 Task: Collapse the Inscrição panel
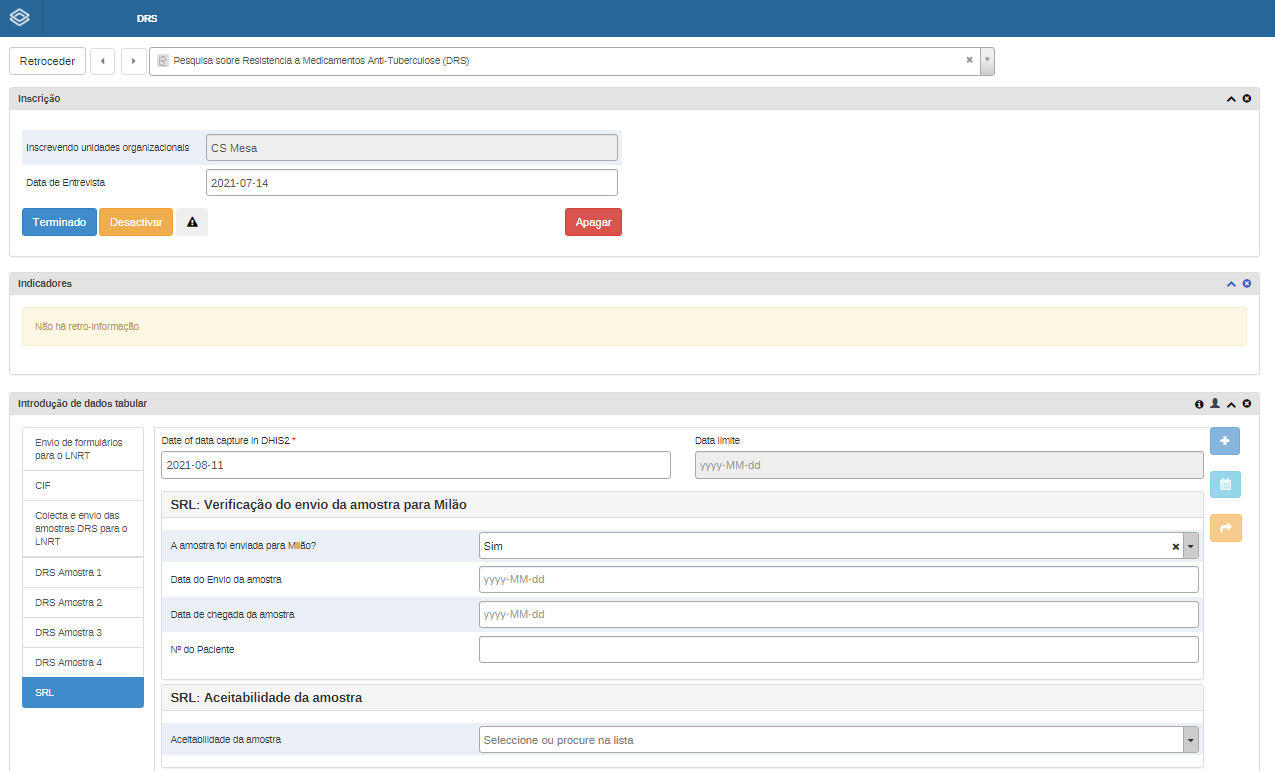[x=1231, y=99]
